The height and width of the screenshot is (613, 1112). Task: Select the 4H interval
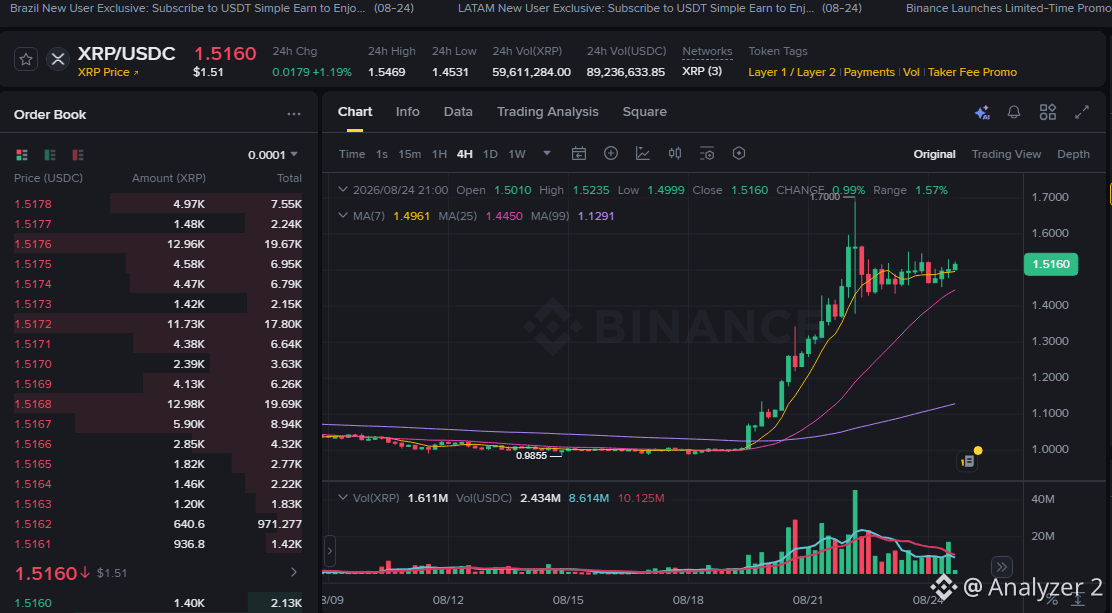[465, 154]
